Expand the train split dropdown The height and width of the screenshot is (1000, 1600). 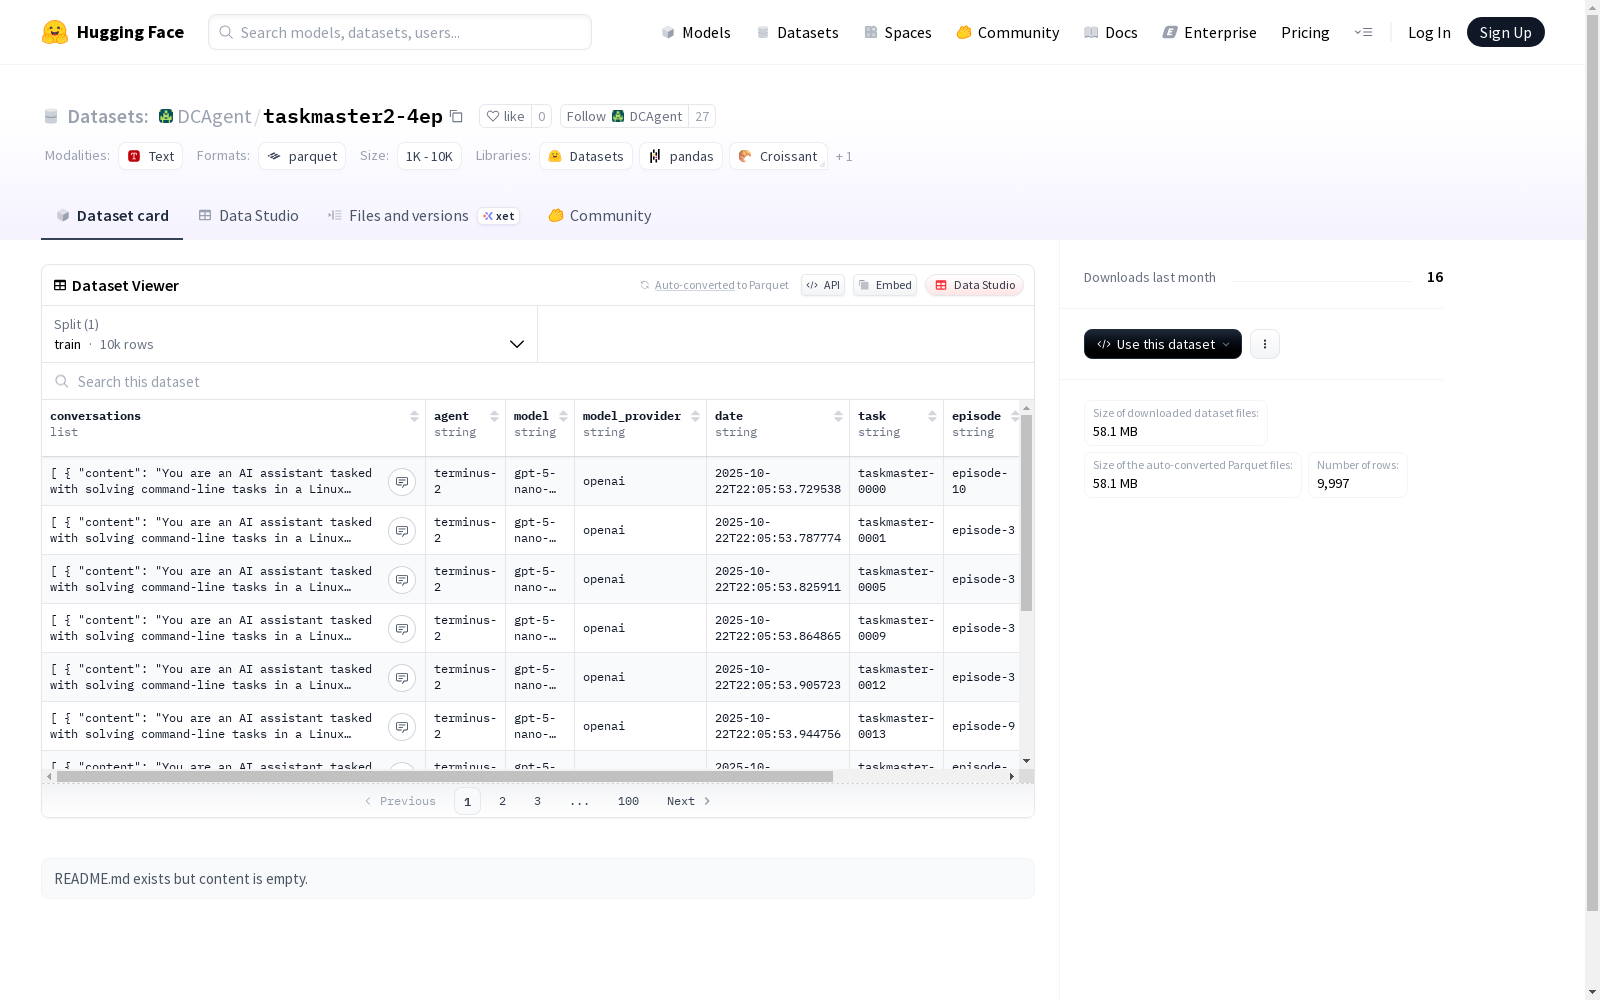click(x=289, y=334)
